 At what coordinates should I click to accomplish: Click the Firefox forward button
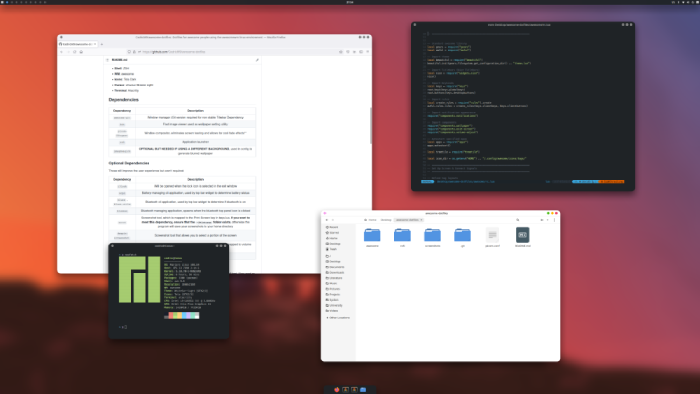click(68, 52)
